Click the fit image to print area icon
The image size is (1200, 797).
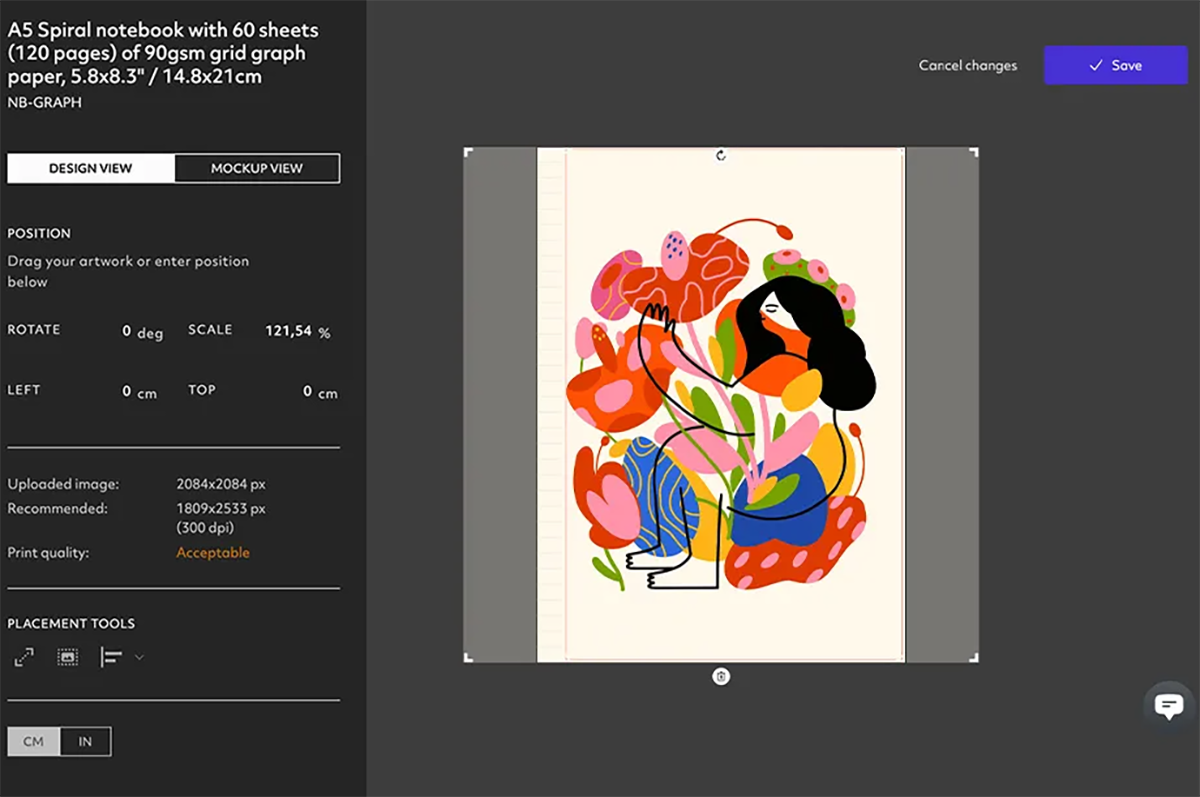[x=67, y=657]
